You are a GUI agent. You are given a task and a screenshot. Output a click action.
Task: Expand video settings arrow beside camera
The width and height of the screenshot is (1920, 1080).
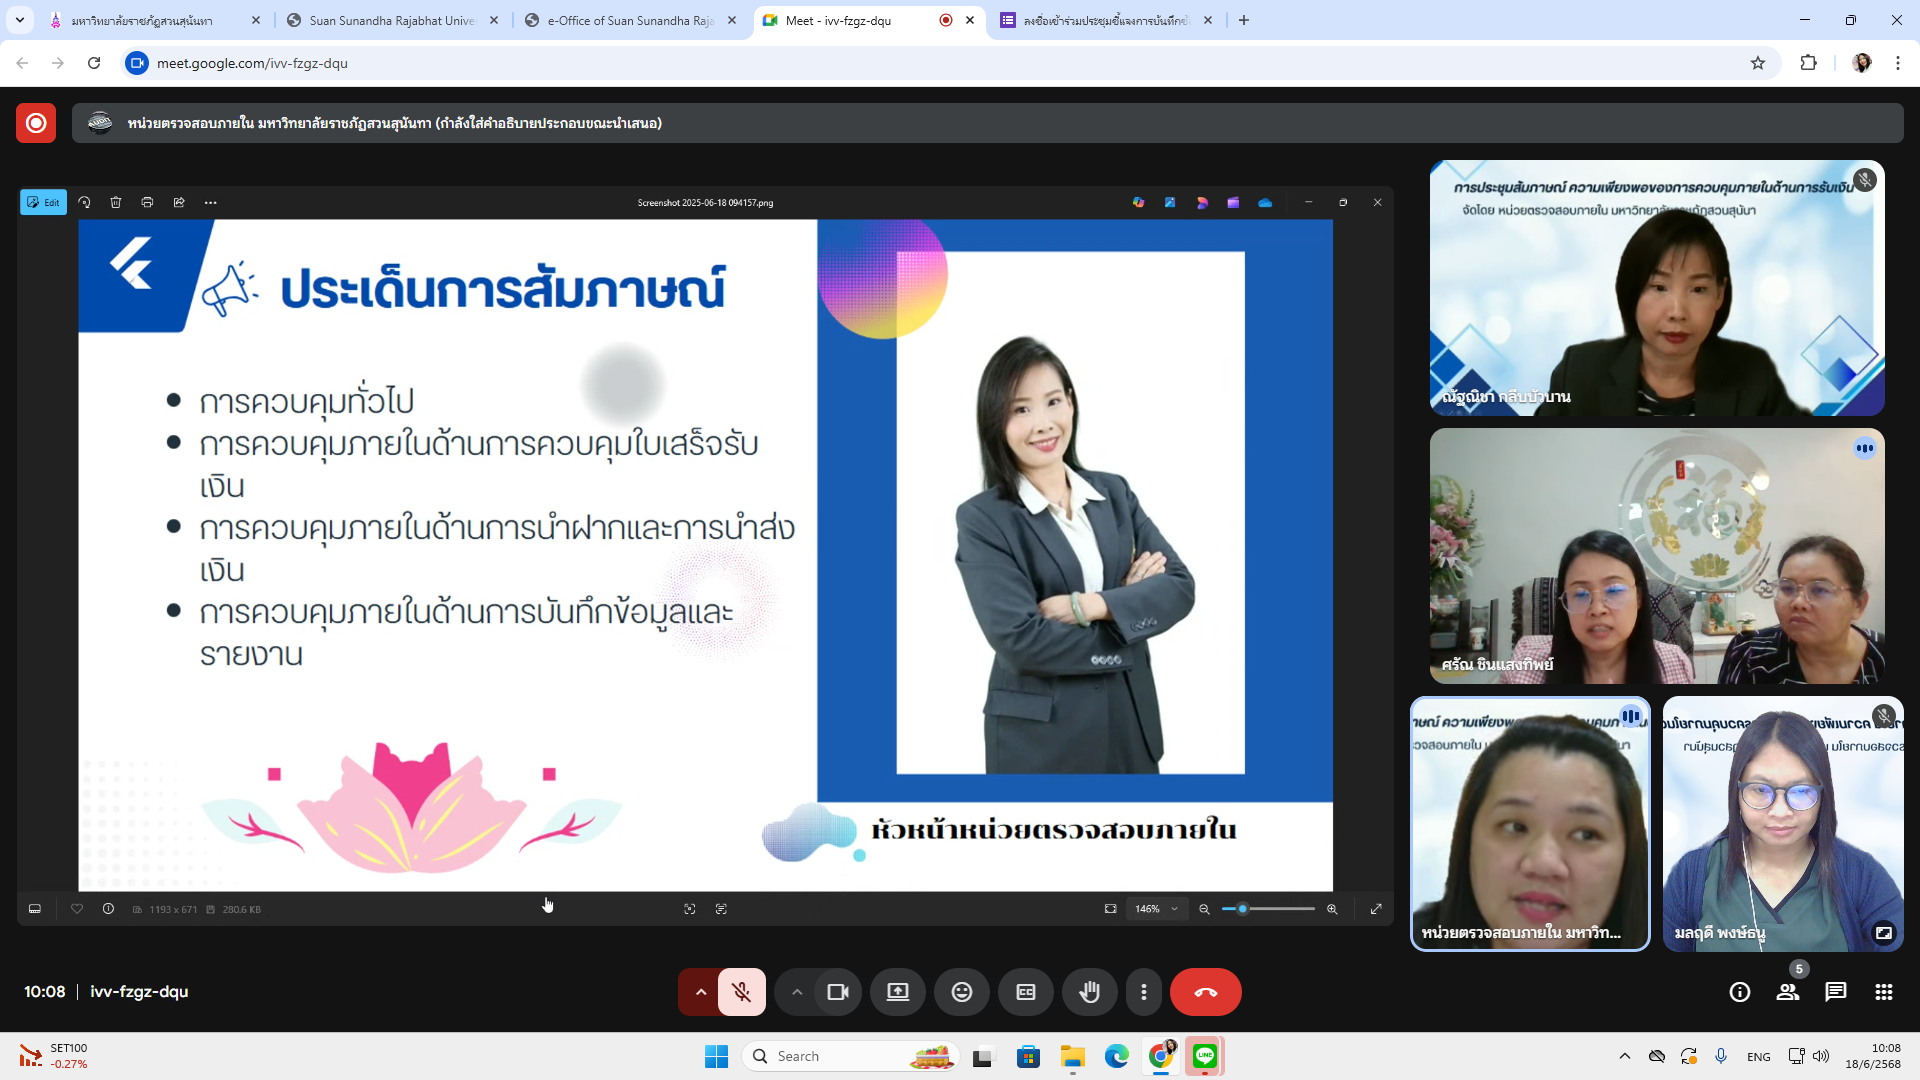(796, 992)
